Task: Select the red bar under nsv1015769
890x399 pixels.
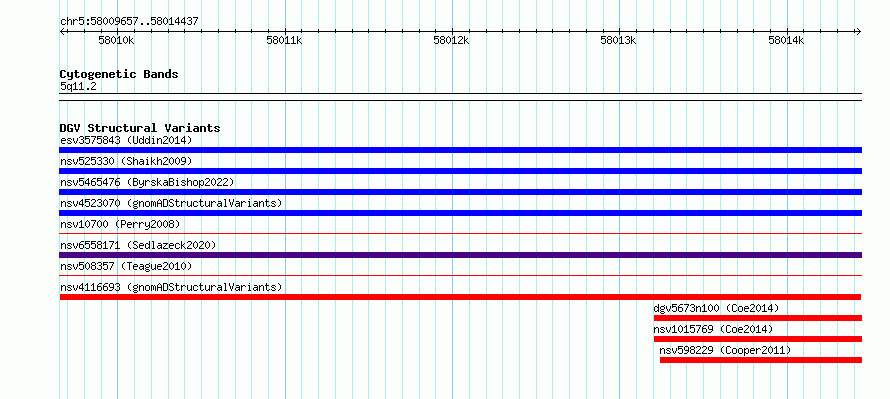Action: (758, 339)
